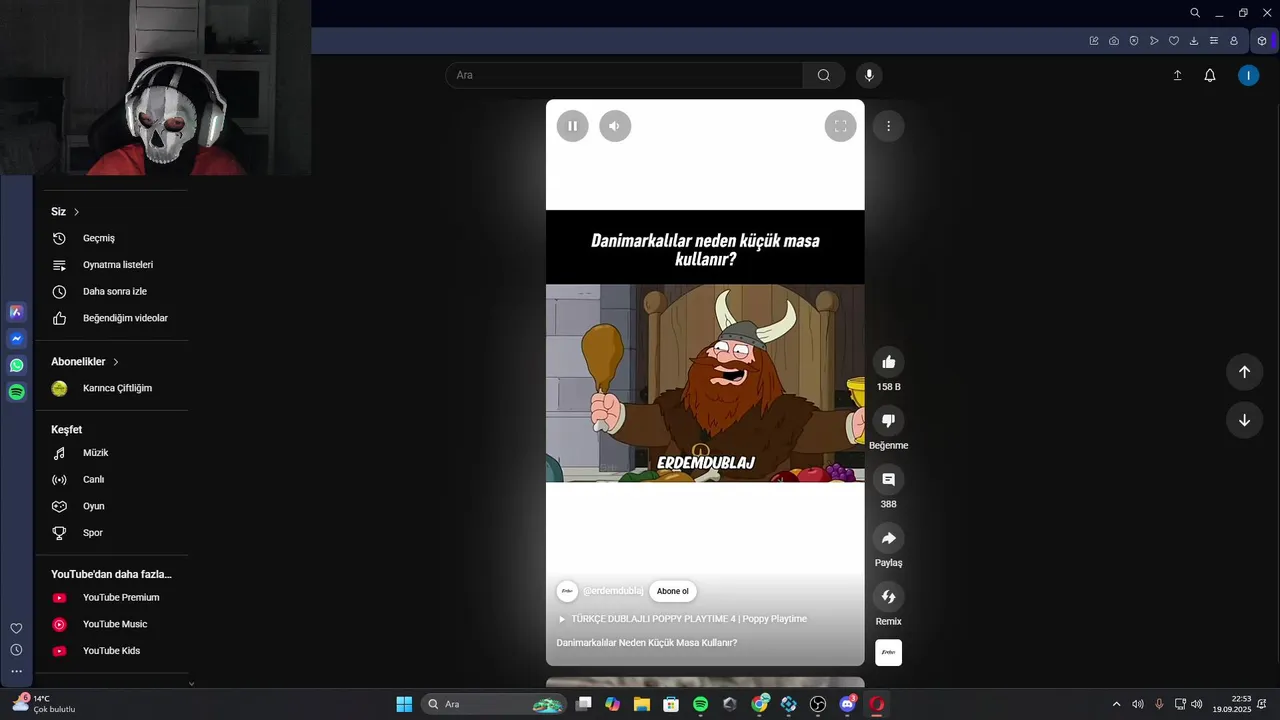
Task: Open Opera extensions cube icon
Action: (x=1262, y=41)
